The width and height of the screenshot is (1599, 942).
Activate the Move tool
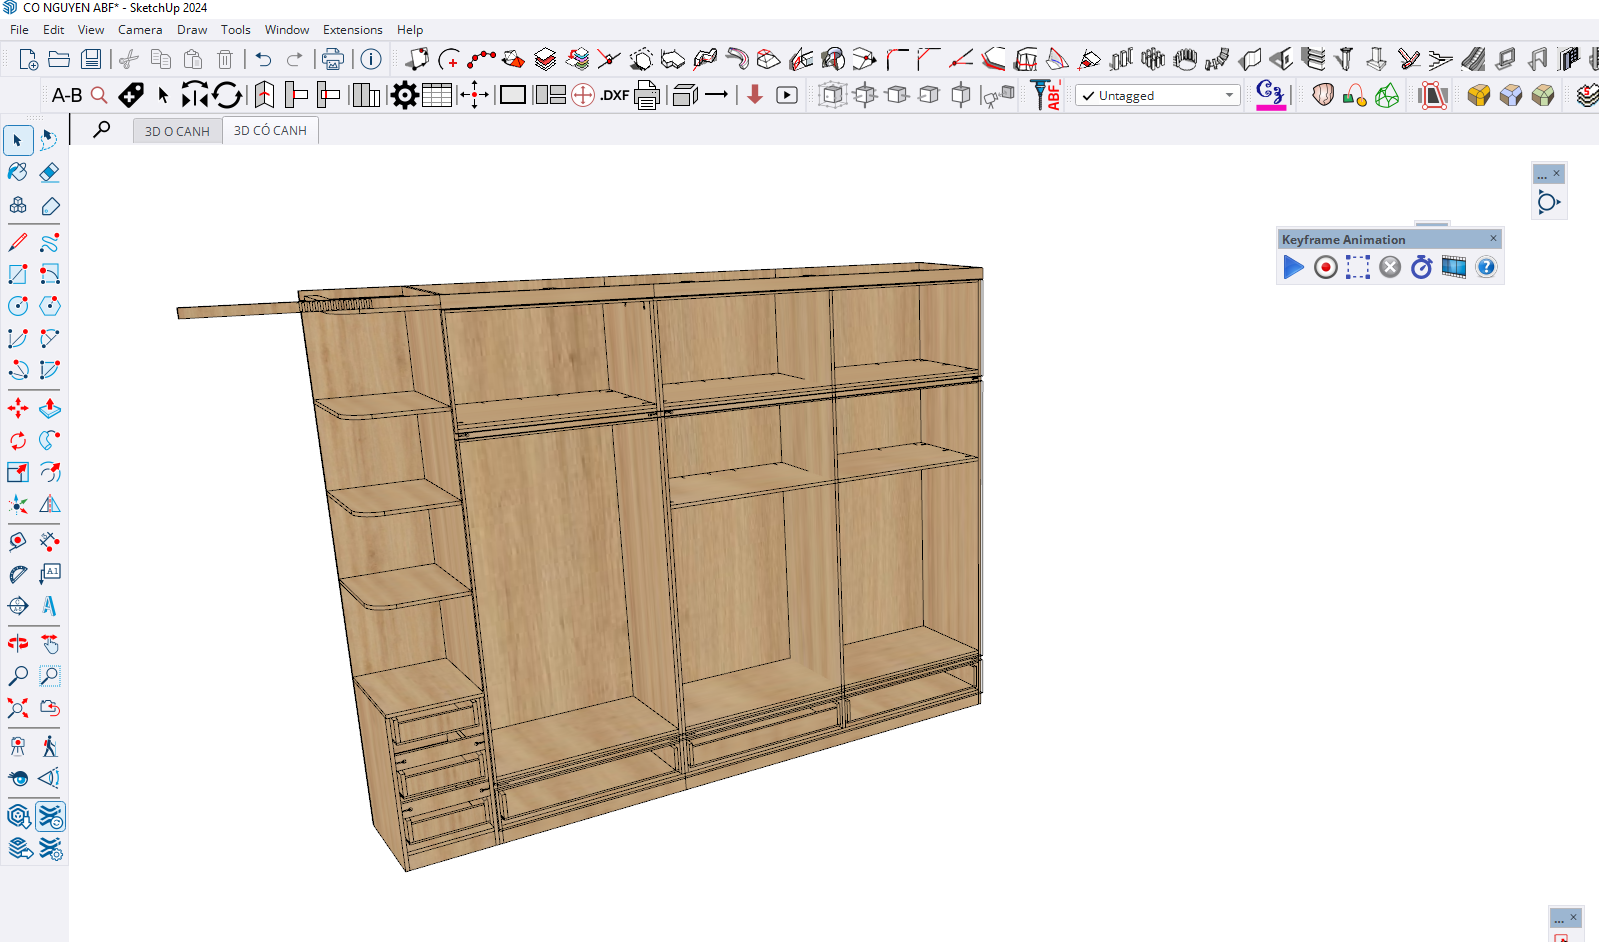[18, 408]
